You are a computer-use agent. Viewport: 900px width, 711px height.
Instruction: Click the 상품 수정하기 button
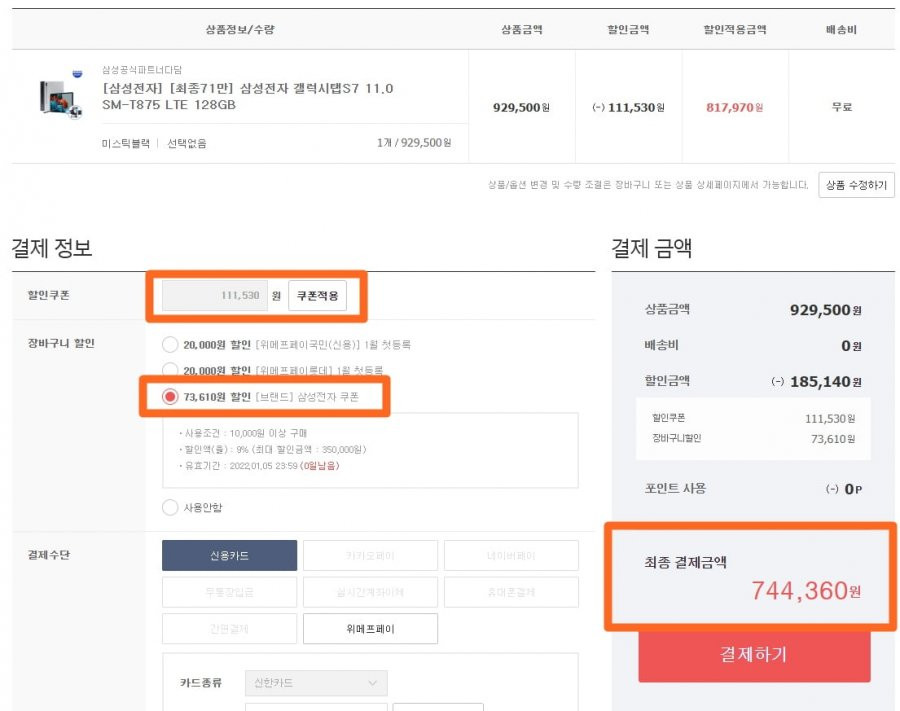(x=856, y=185)
